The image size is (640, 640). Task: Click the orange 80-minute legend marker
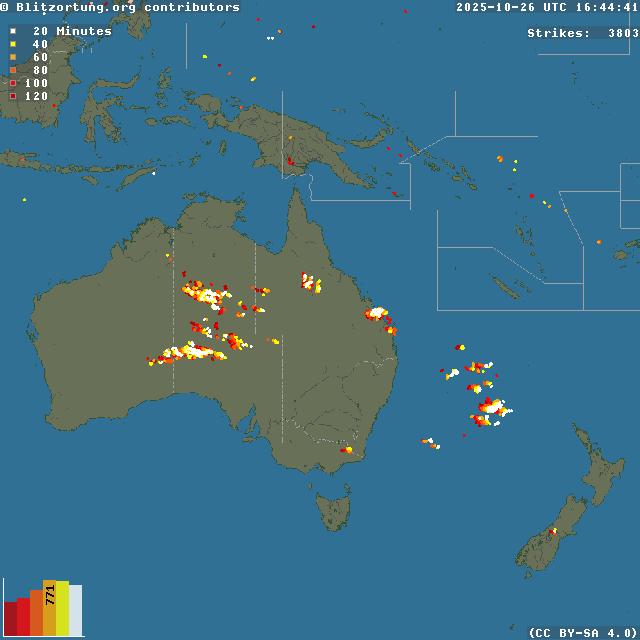point(13,70)
